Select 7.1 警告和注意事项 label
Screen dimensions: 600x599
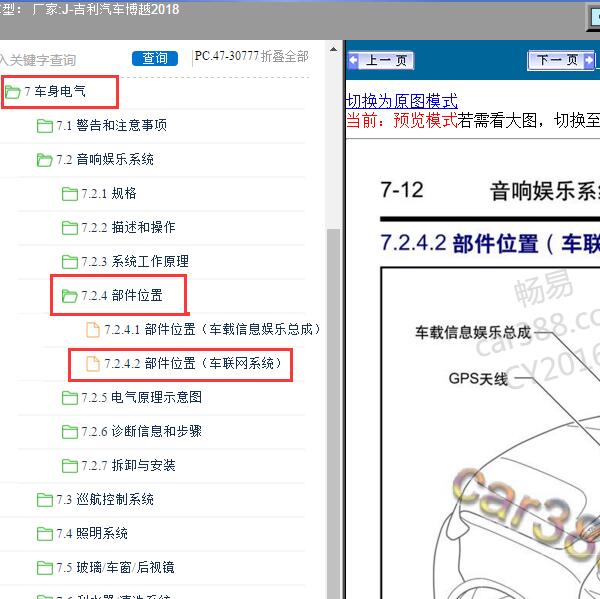coord(112,125)
